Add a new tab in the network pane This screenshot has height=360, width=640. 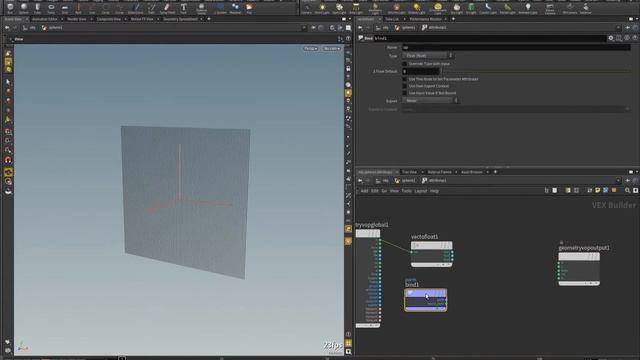495,172
